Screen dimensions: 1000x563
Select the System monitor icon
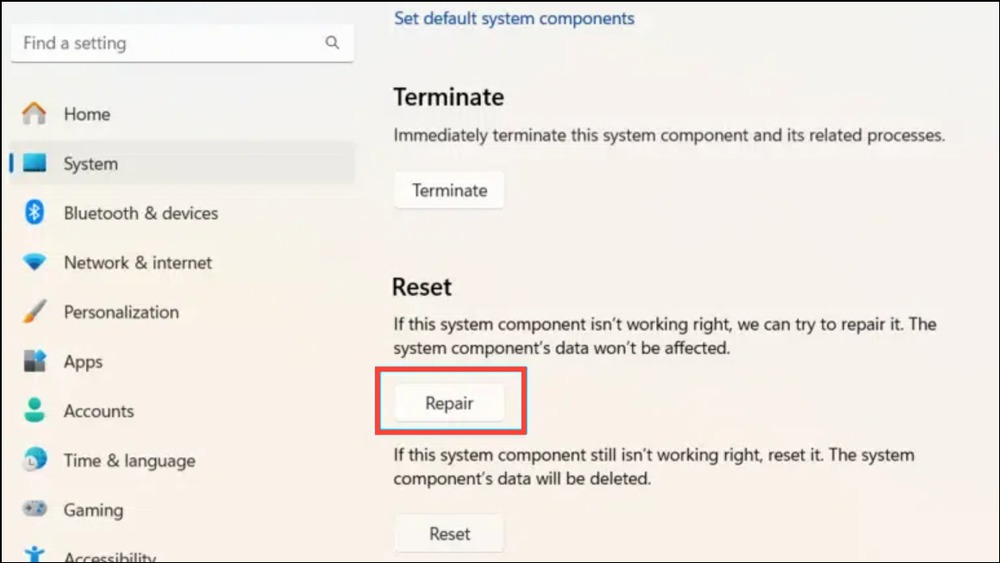[x=34, y=163]
